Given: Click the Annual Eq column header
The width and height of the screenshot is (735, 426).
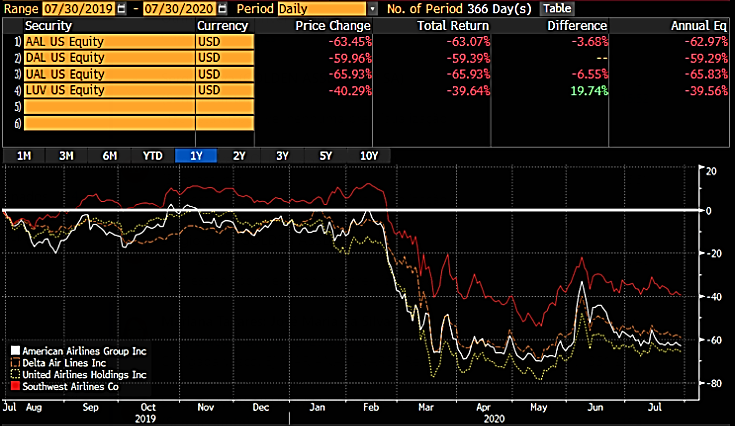Looking at the screenshot, I should coord(698,26).
